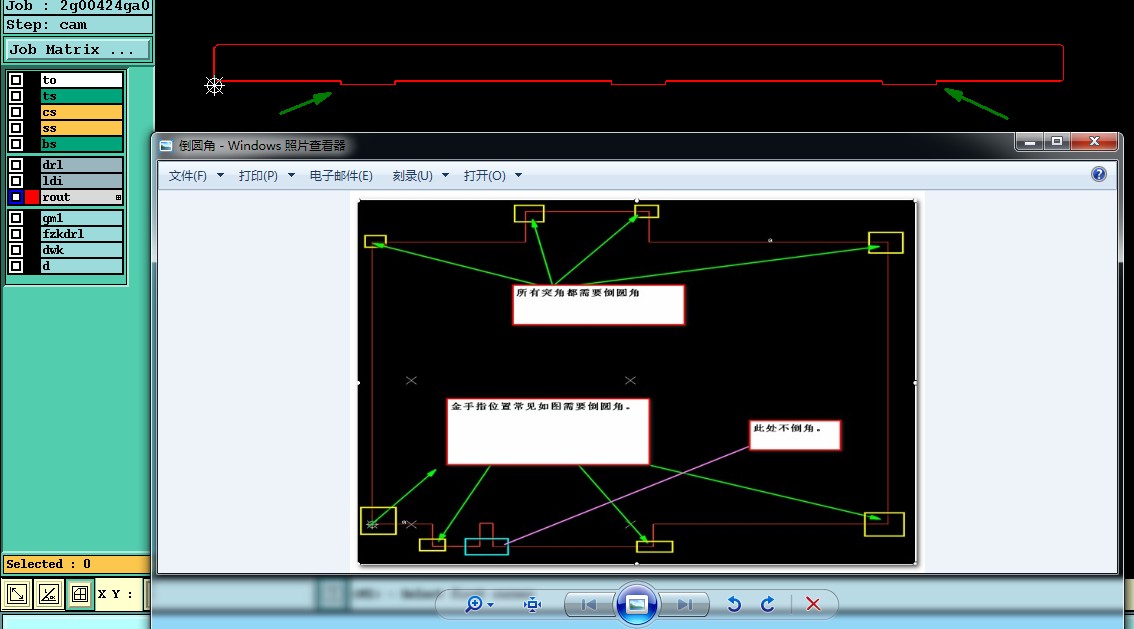
Task: Select the fzkdrl layer name
Action: [82, 234]
